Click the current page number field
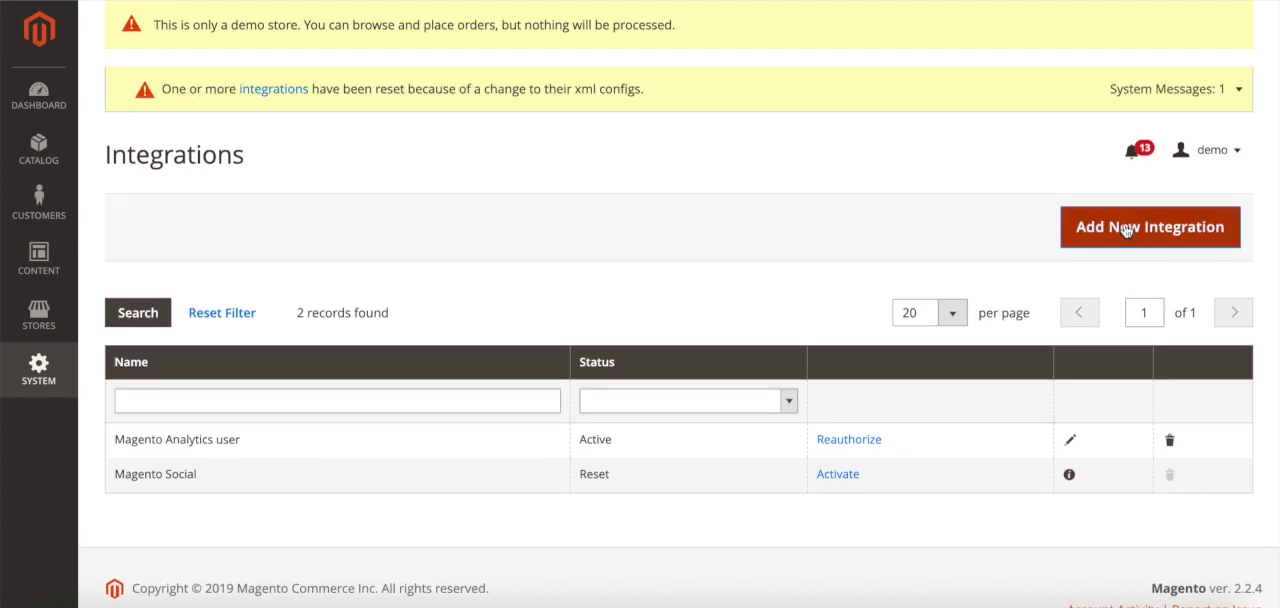The width and height of the screenshot is (1280, 608). [1144, 313]
